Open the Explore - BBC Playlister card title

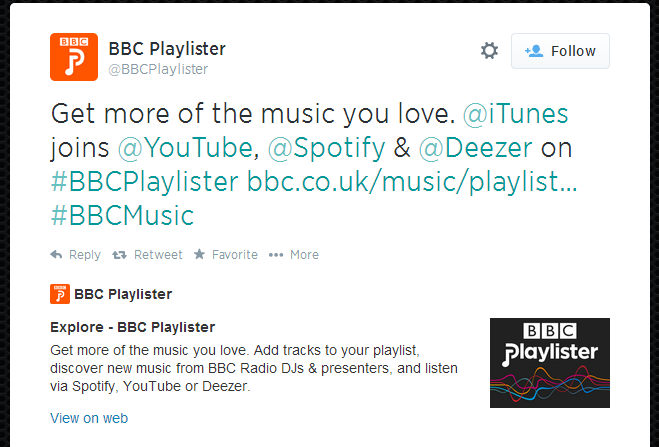(132, 327)
